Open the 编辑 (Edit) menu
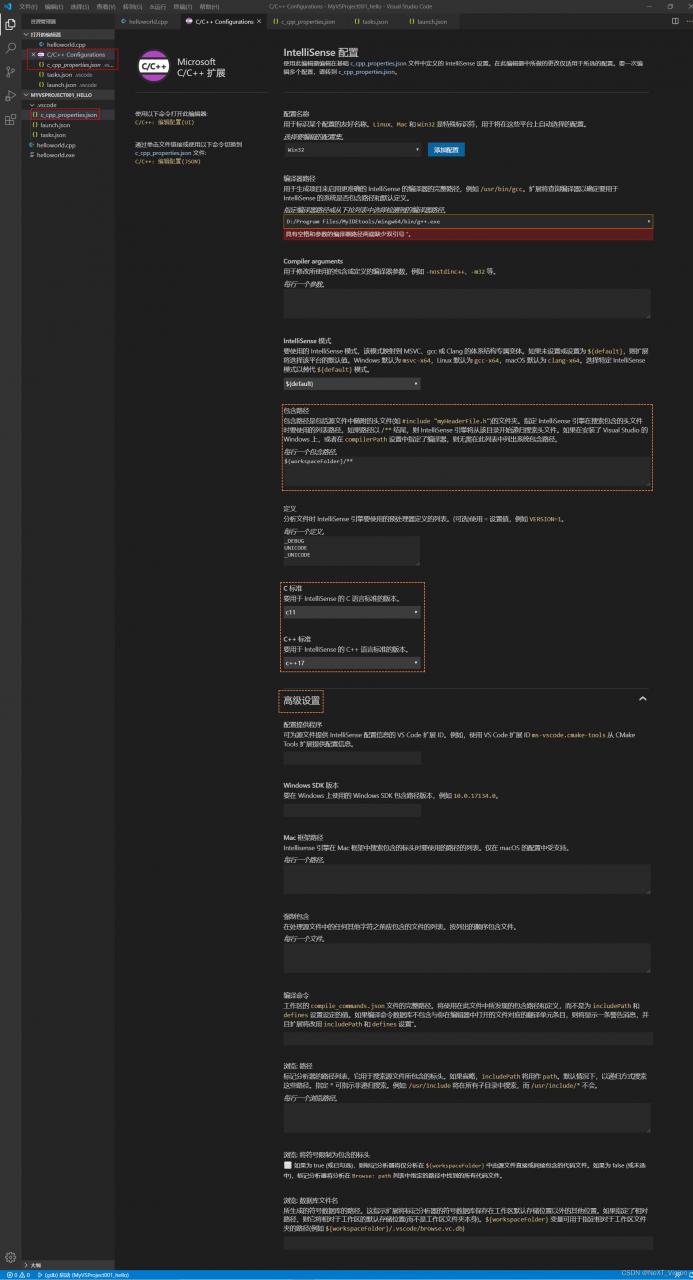Image resolution: width=693 pixels, height=1280 pixels. [x=53, y=6]
